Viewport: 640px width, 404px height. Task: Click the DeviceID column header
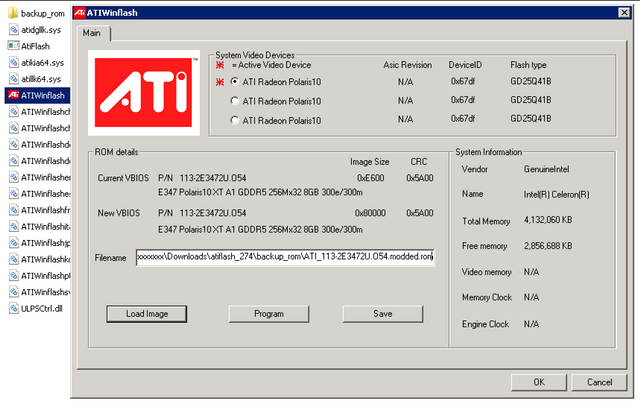tap(465, 65)
